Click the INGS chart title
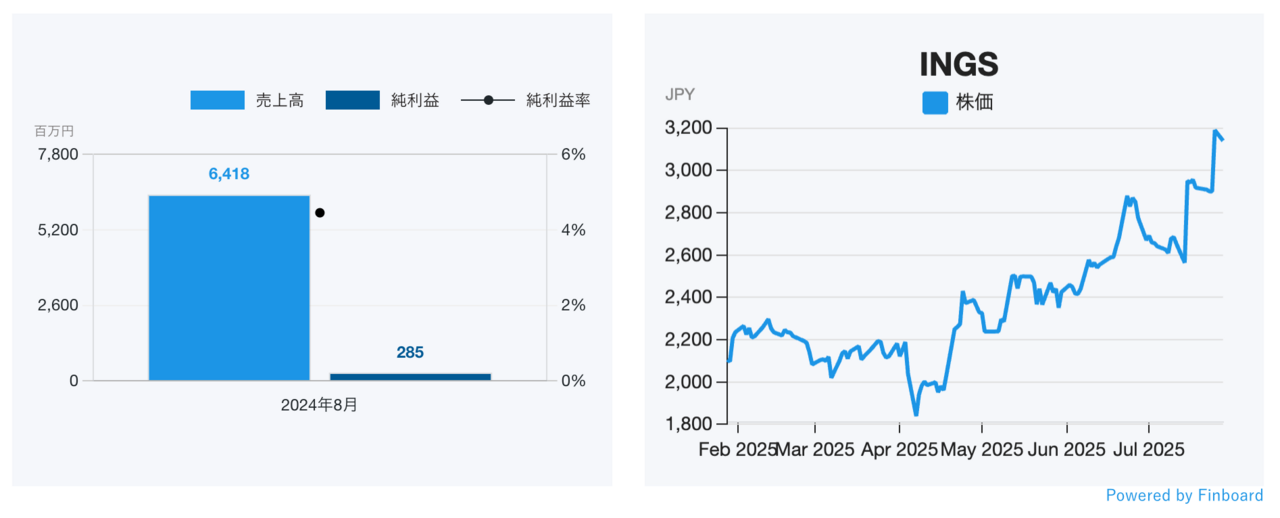Screen dimensions: 1280x518 click(959, 64)
